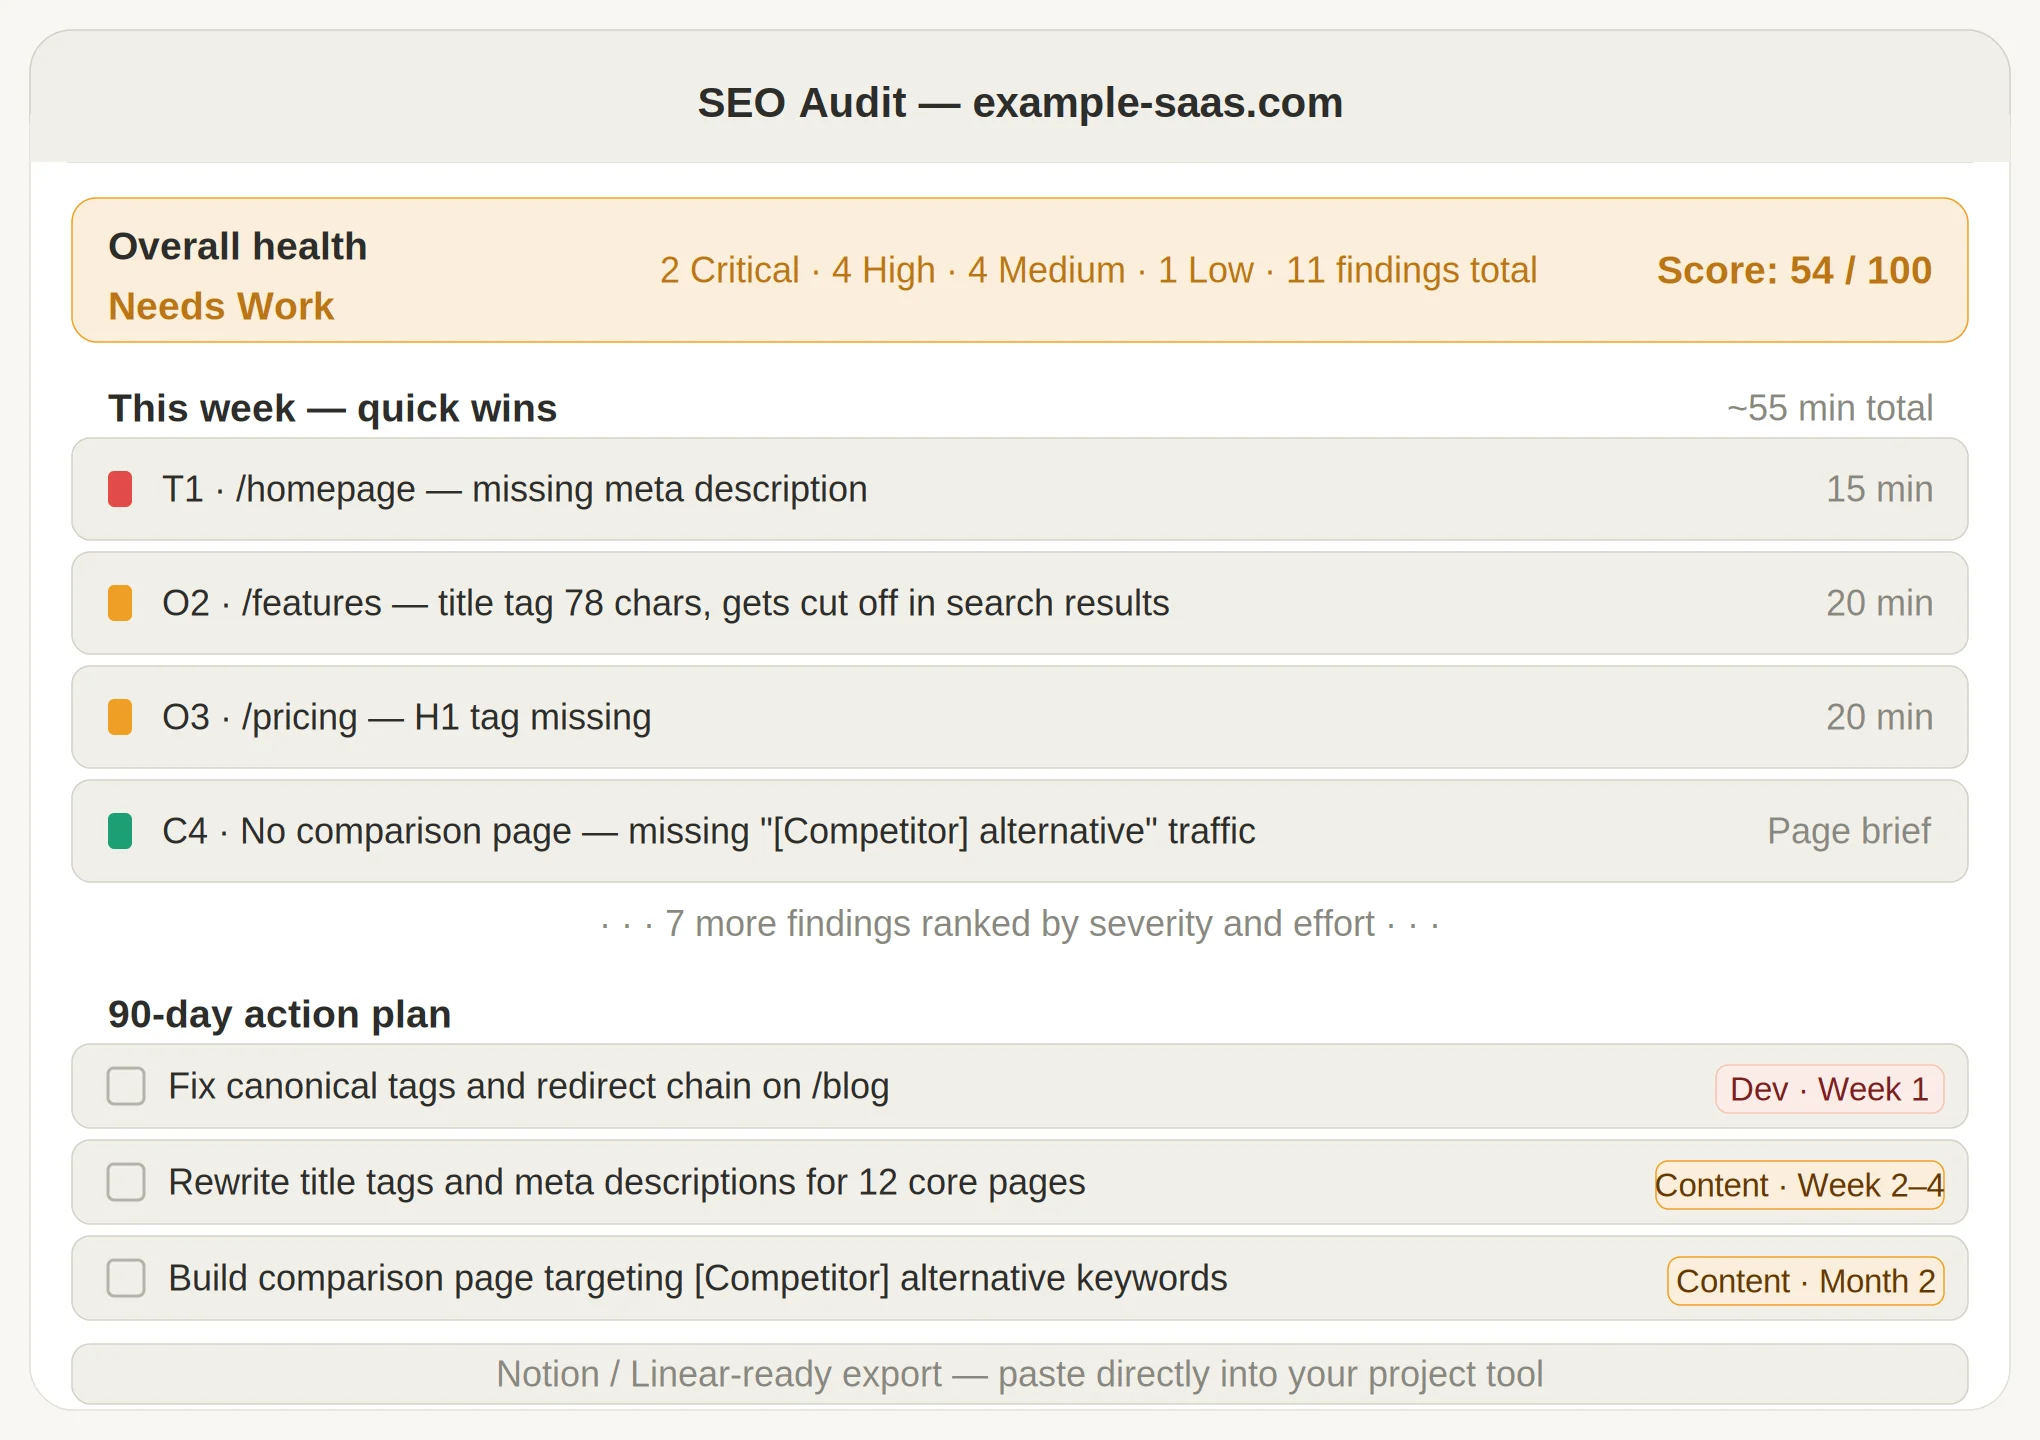Check the Rewrite title tags task checkbox
This screenshot has height=1440, width=2040.
tap(126, 1182)
